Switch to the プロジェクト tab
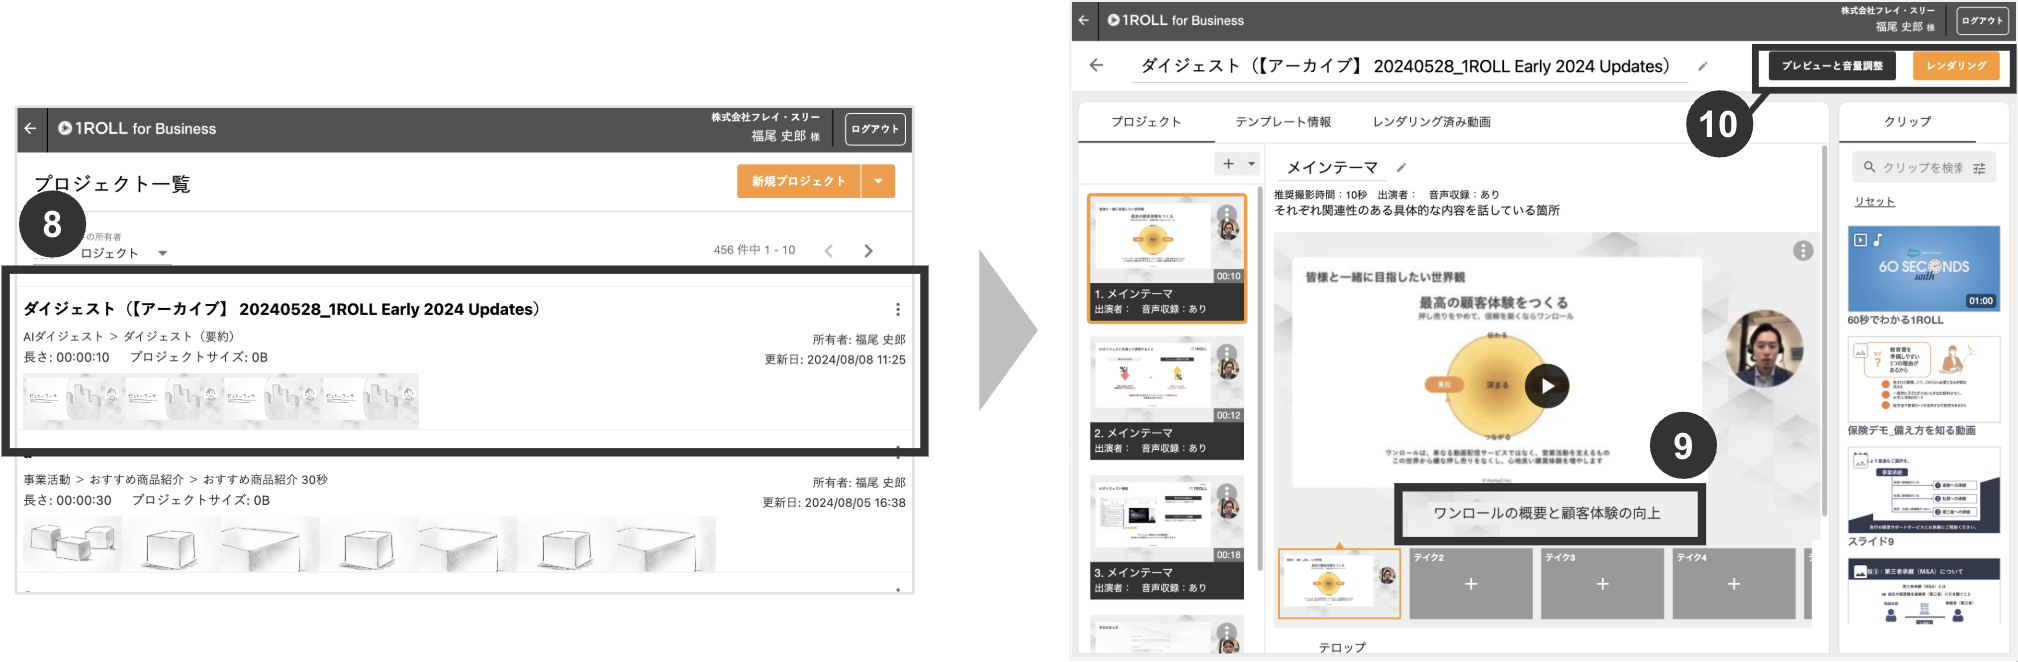 point(1146,122)
